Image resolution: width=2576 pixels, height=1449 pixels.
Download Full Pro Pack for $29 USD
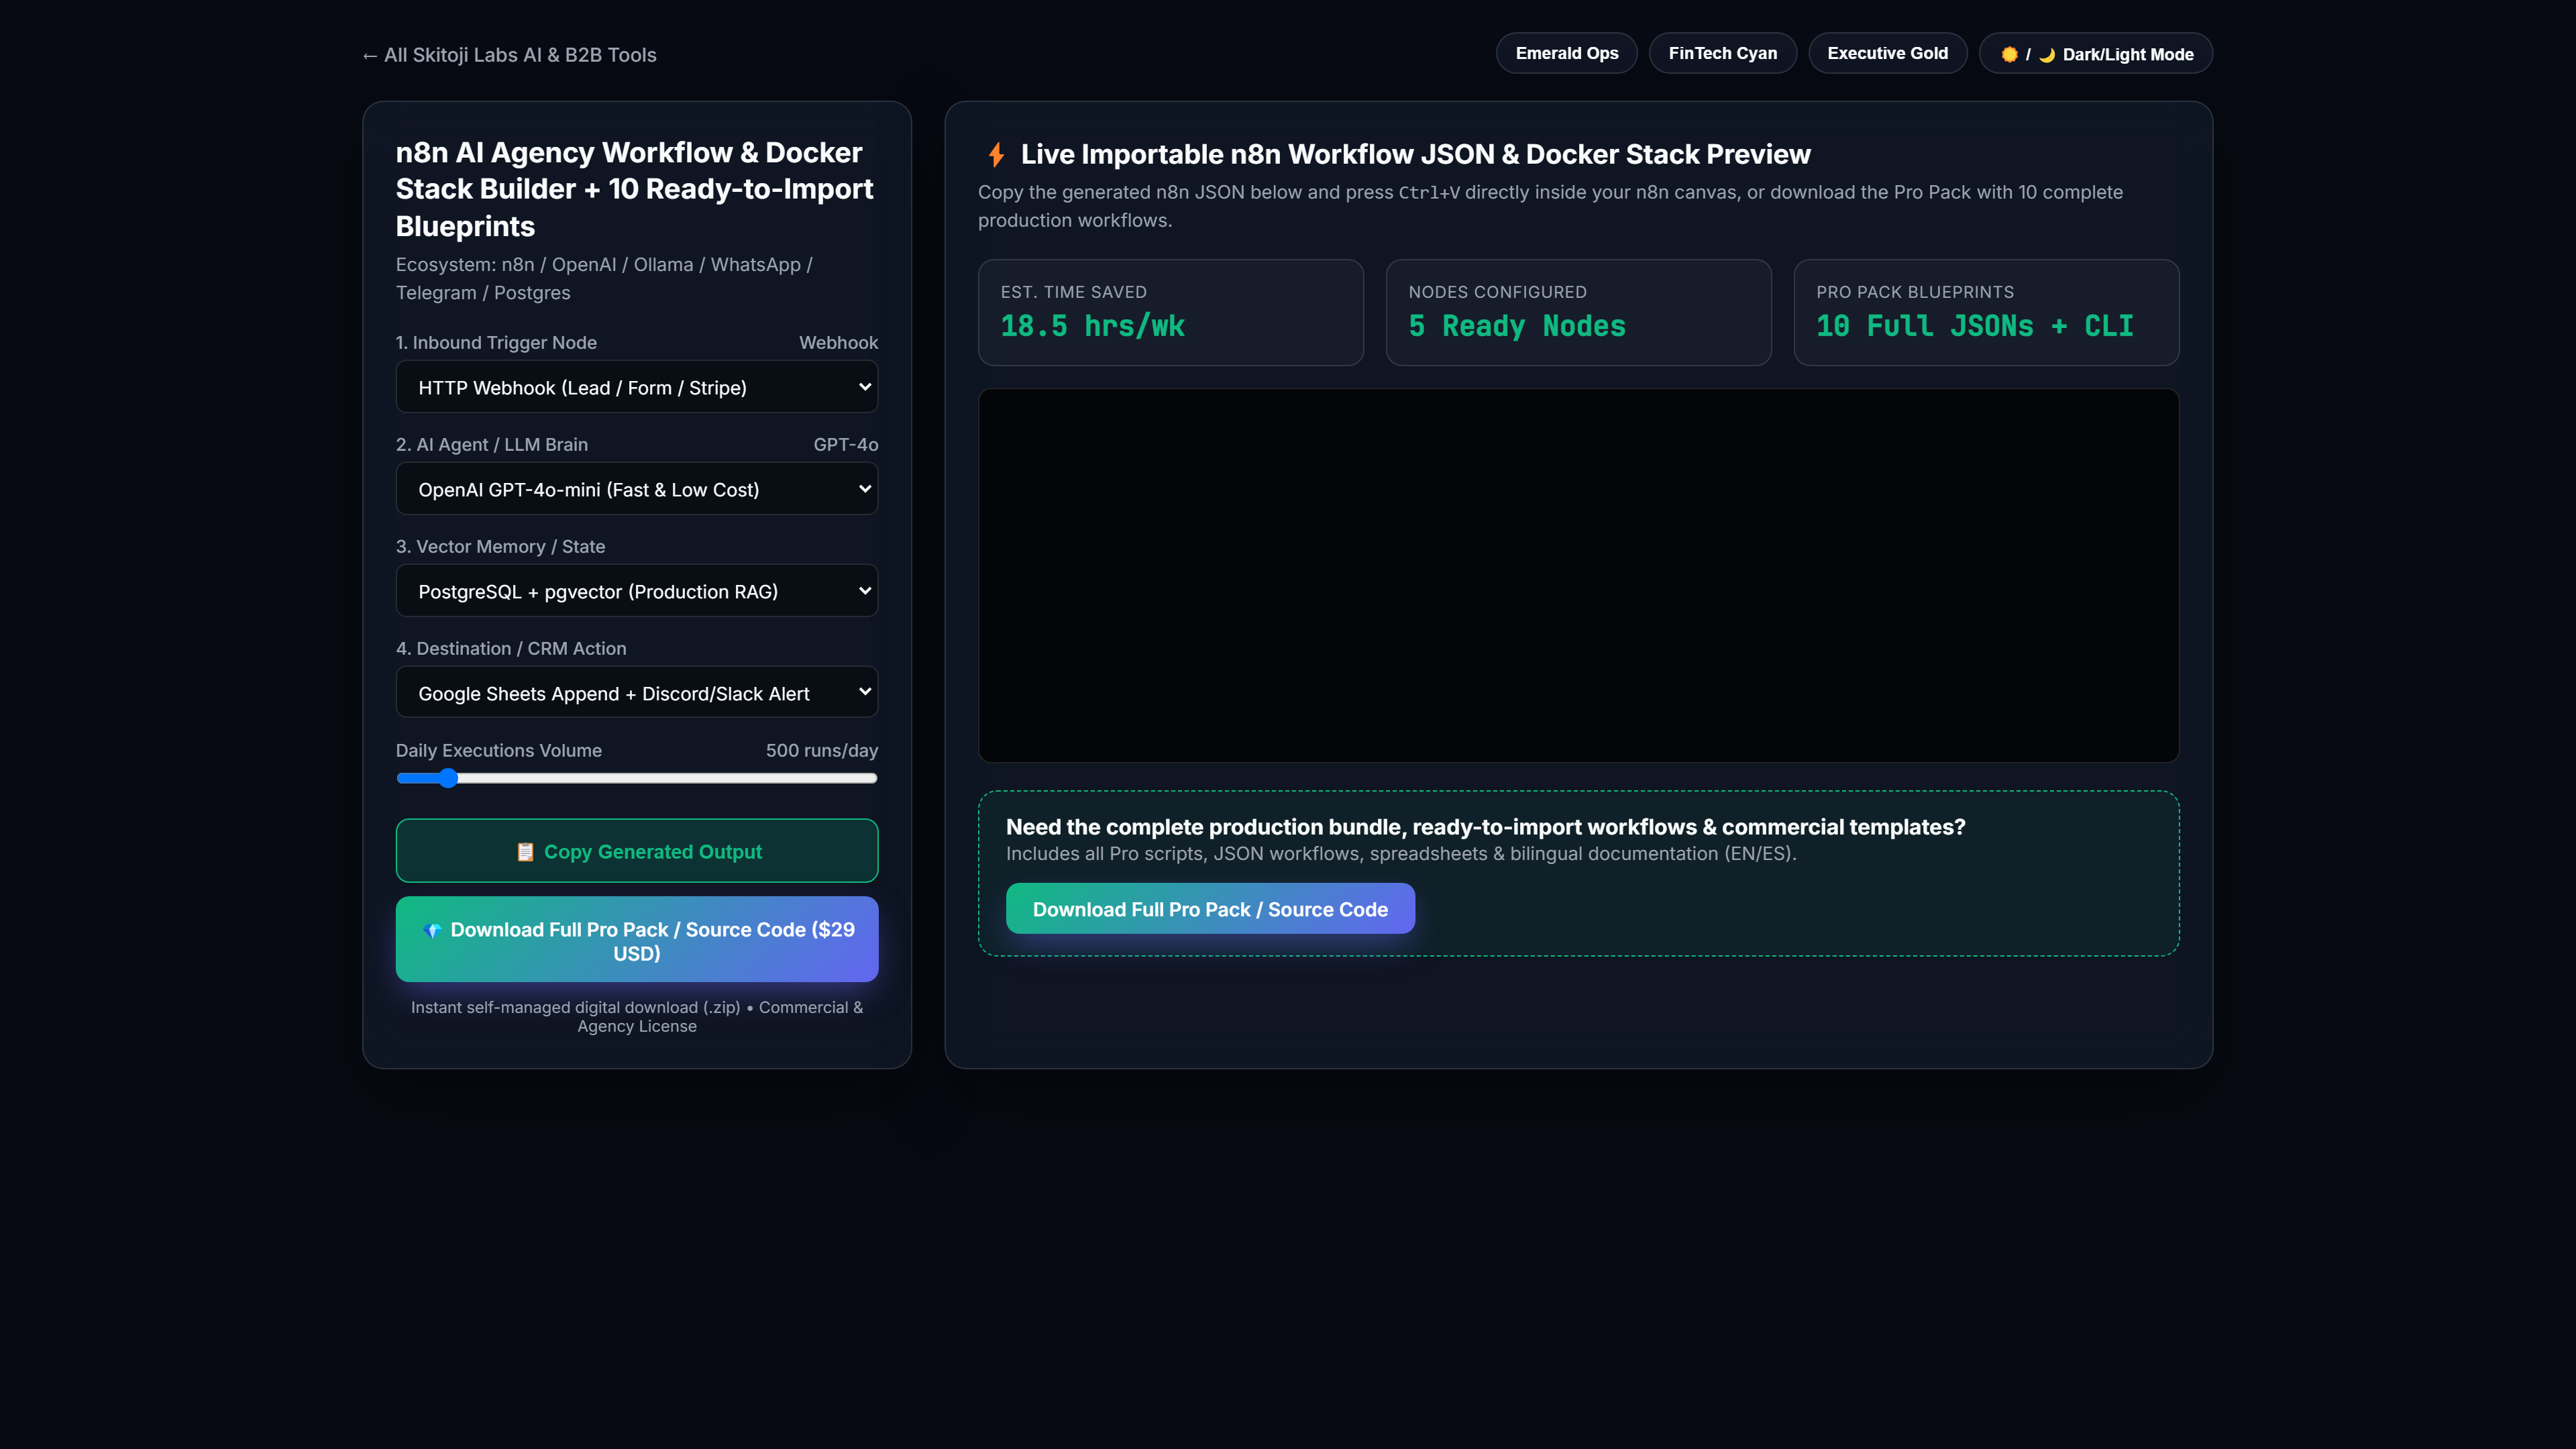coord(637,940)
